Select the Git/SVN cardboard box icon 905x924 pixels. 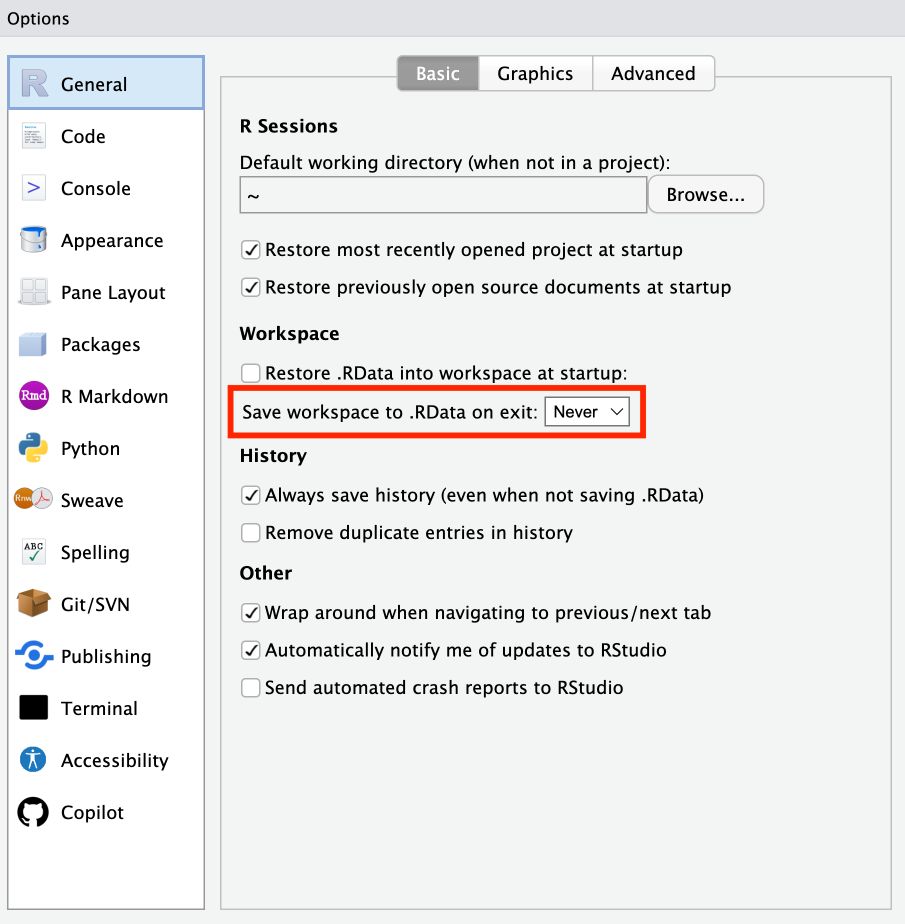tap(34, 605)
